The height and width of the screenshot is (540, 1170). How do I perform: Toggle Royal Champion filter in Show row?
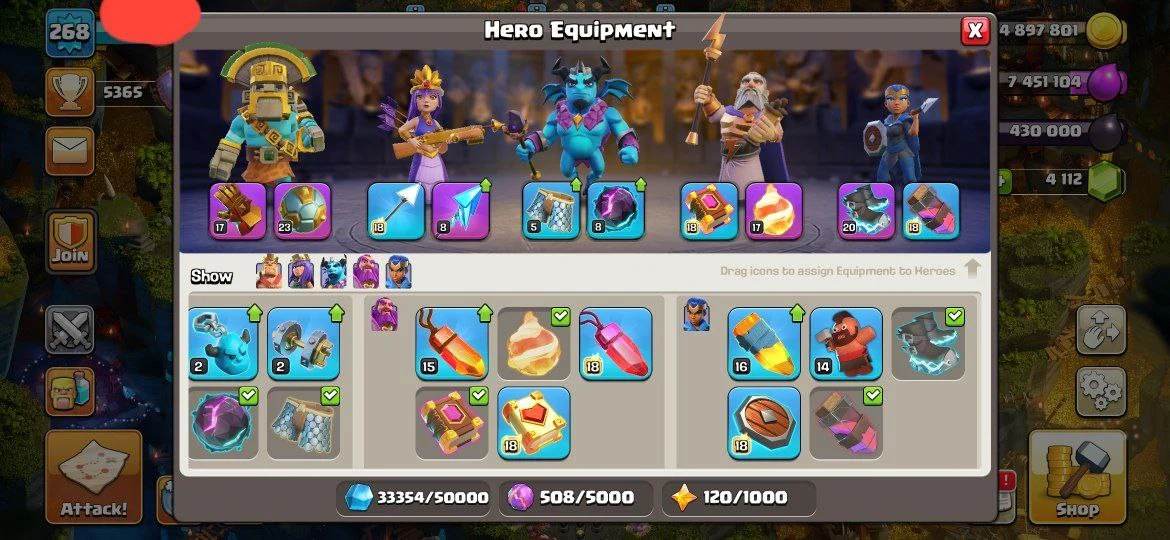[x=398, y=272]
